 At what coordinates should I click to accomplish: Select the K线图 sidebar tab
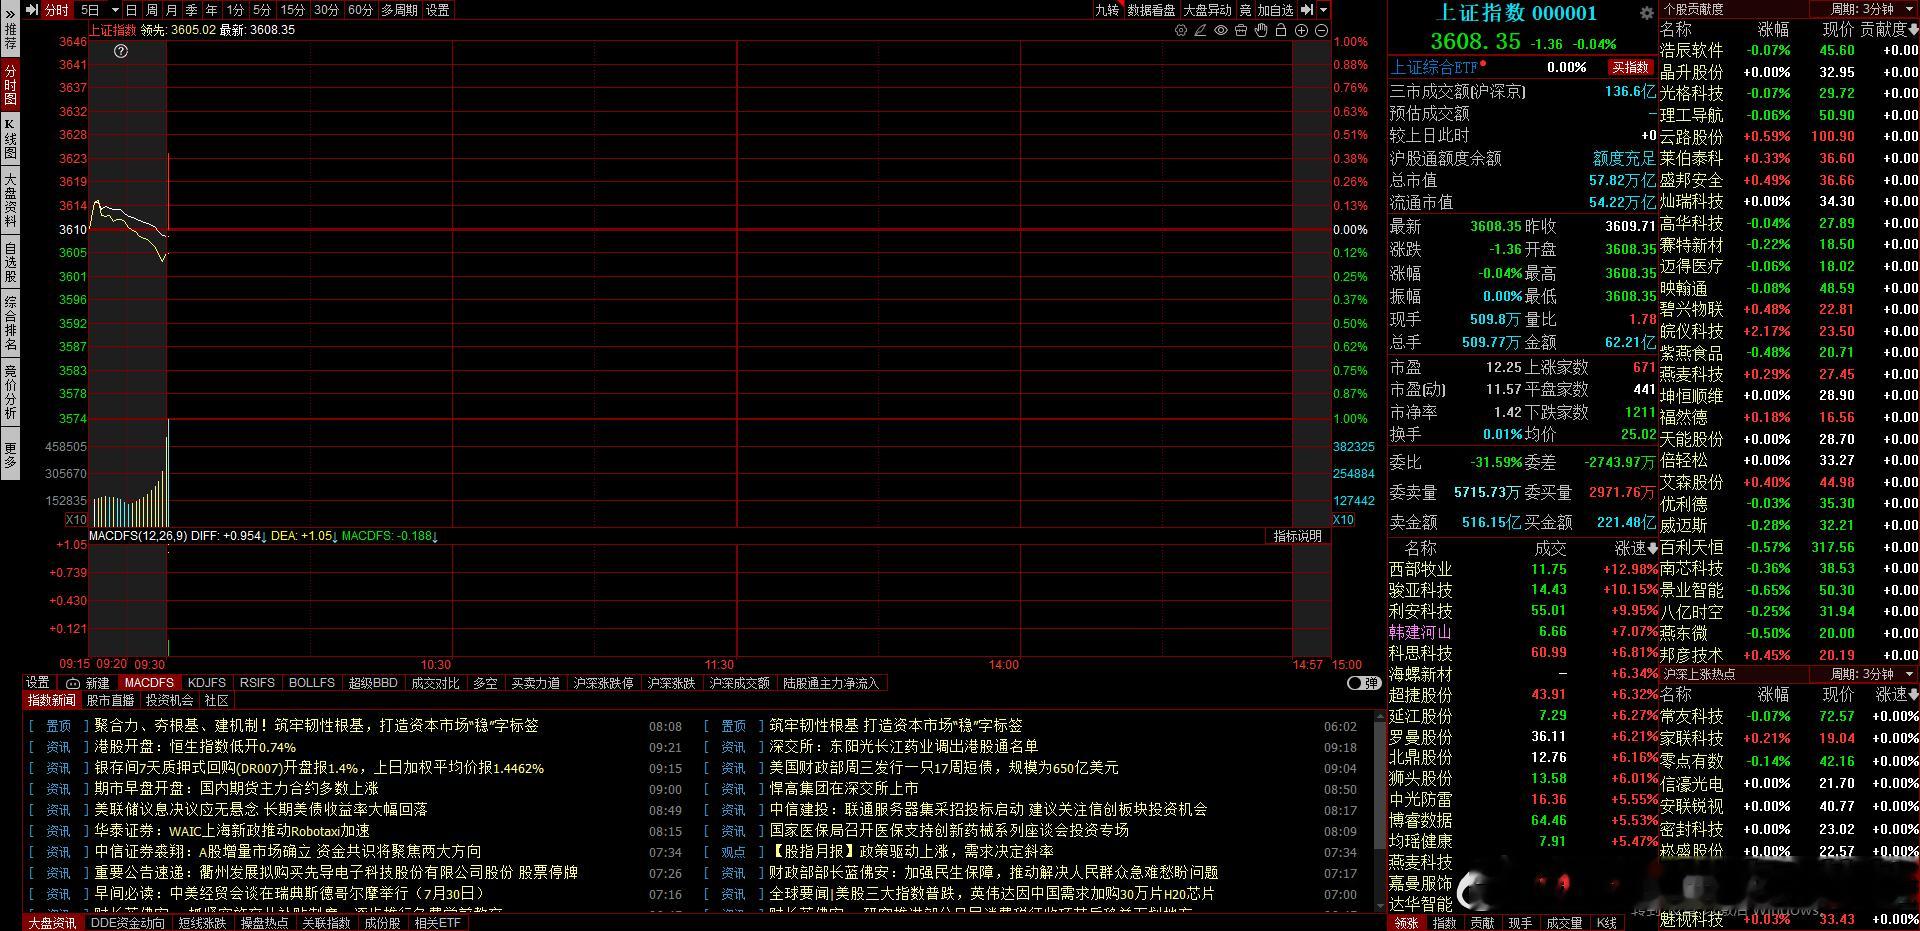pyautogui.click(x=10, y=139)
